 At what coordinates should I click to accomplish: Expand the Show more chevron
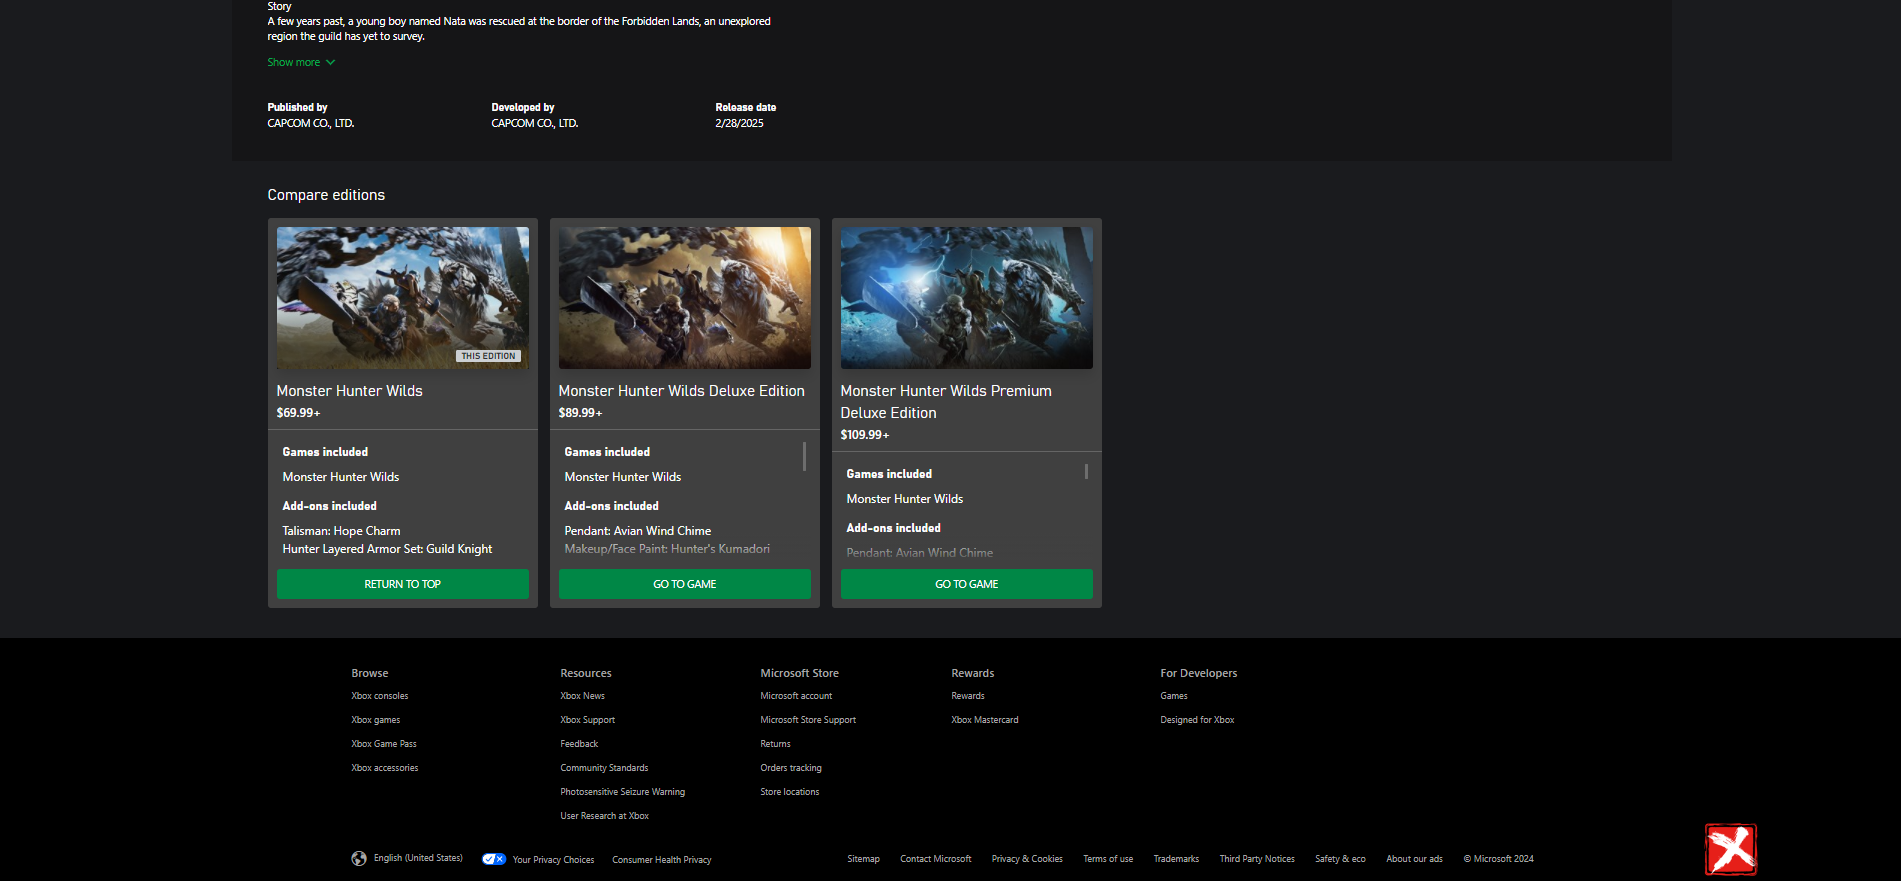(x=331, y=62)
